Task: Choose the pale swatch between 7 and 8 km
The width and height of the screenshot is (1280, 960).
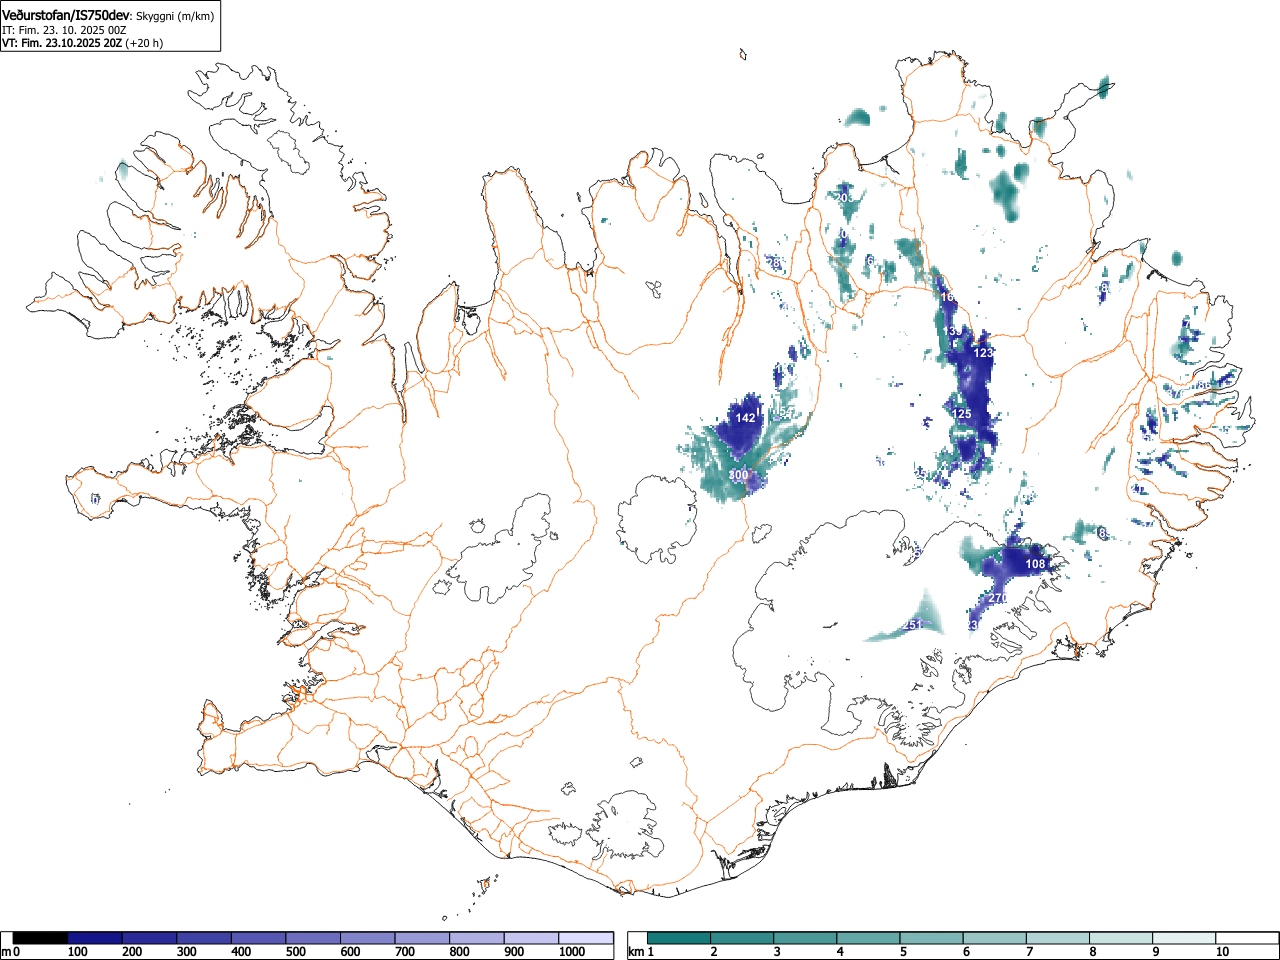Action: [1058, 938]
